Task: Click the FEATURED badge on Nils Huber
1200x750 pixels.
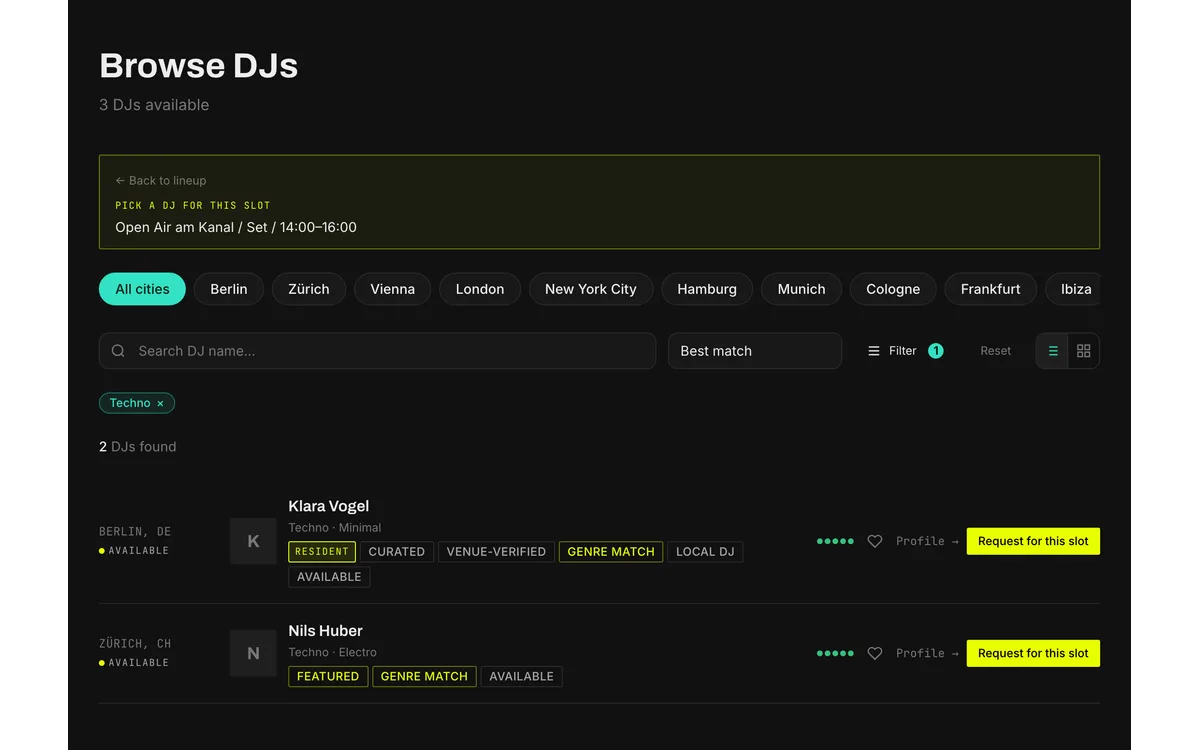Action: pyautogui.click(x=328, y=677)
